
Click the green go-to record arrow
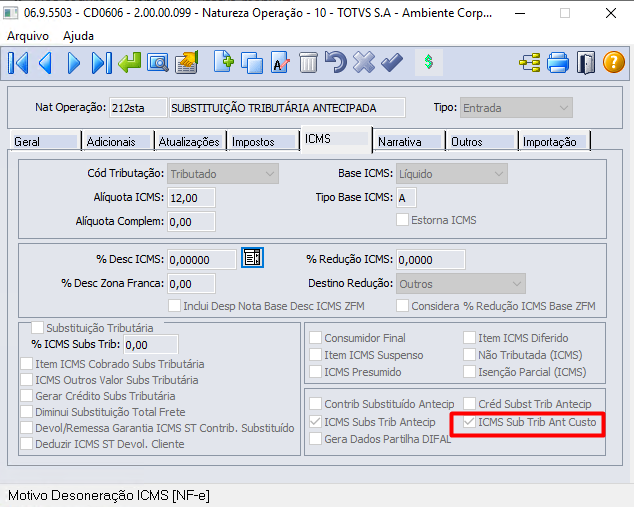click(129, 63)
